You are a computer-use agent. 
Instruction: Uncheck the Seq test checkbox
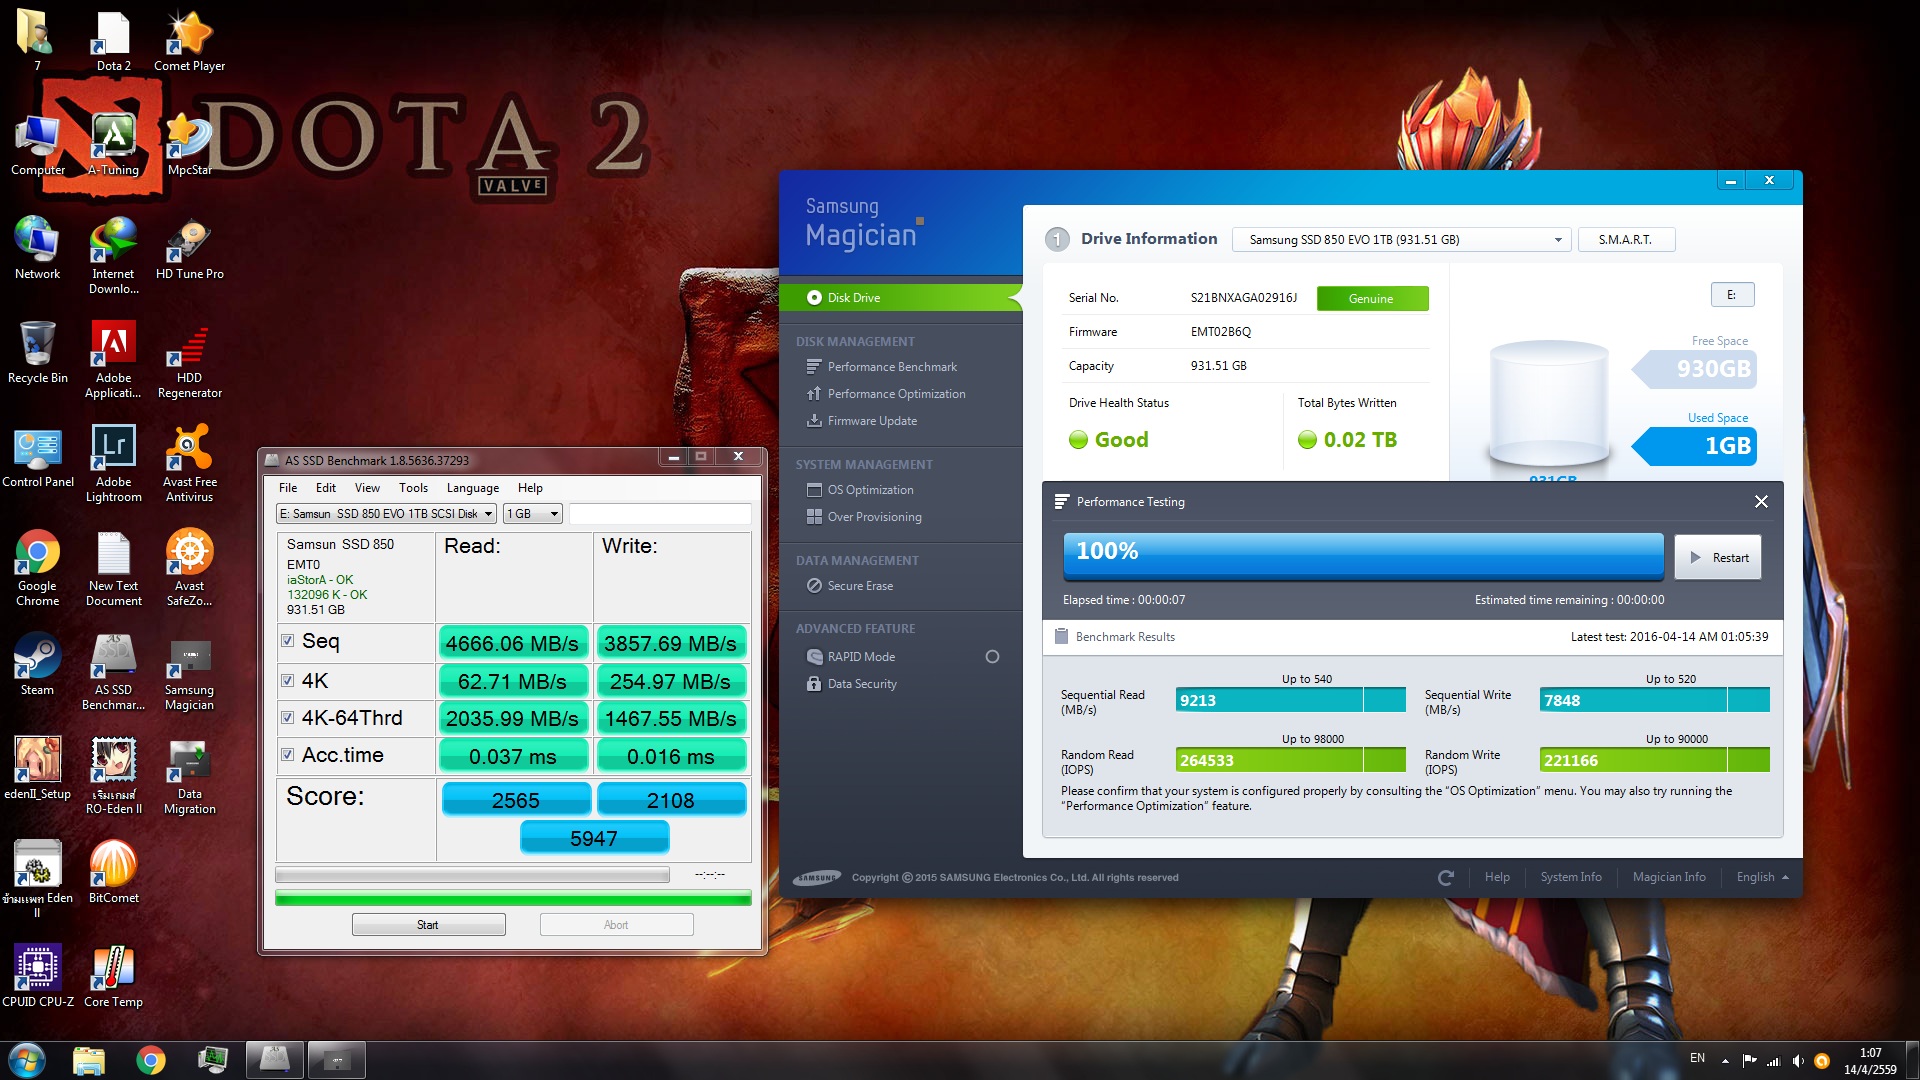(288, 641)
